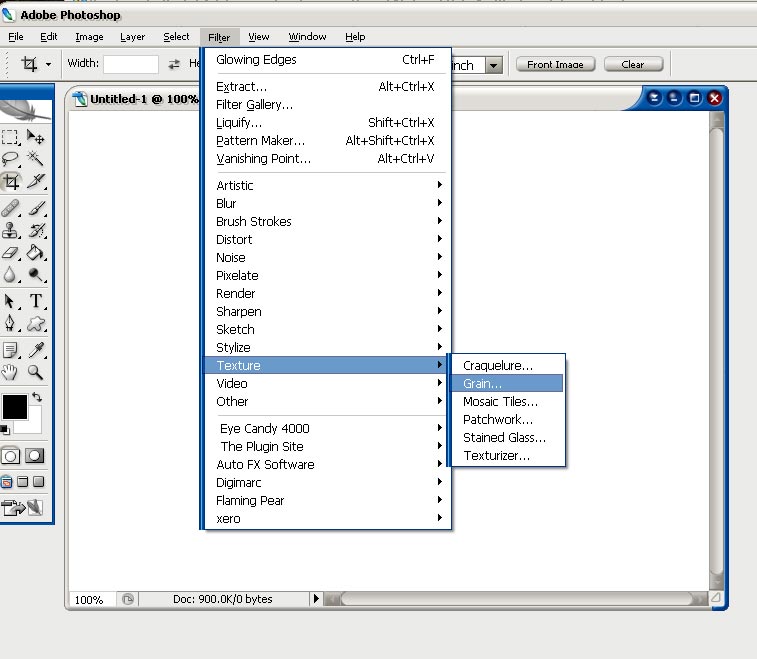
Task: Switch to Quick Mask mode
Action: pos(34,456)
